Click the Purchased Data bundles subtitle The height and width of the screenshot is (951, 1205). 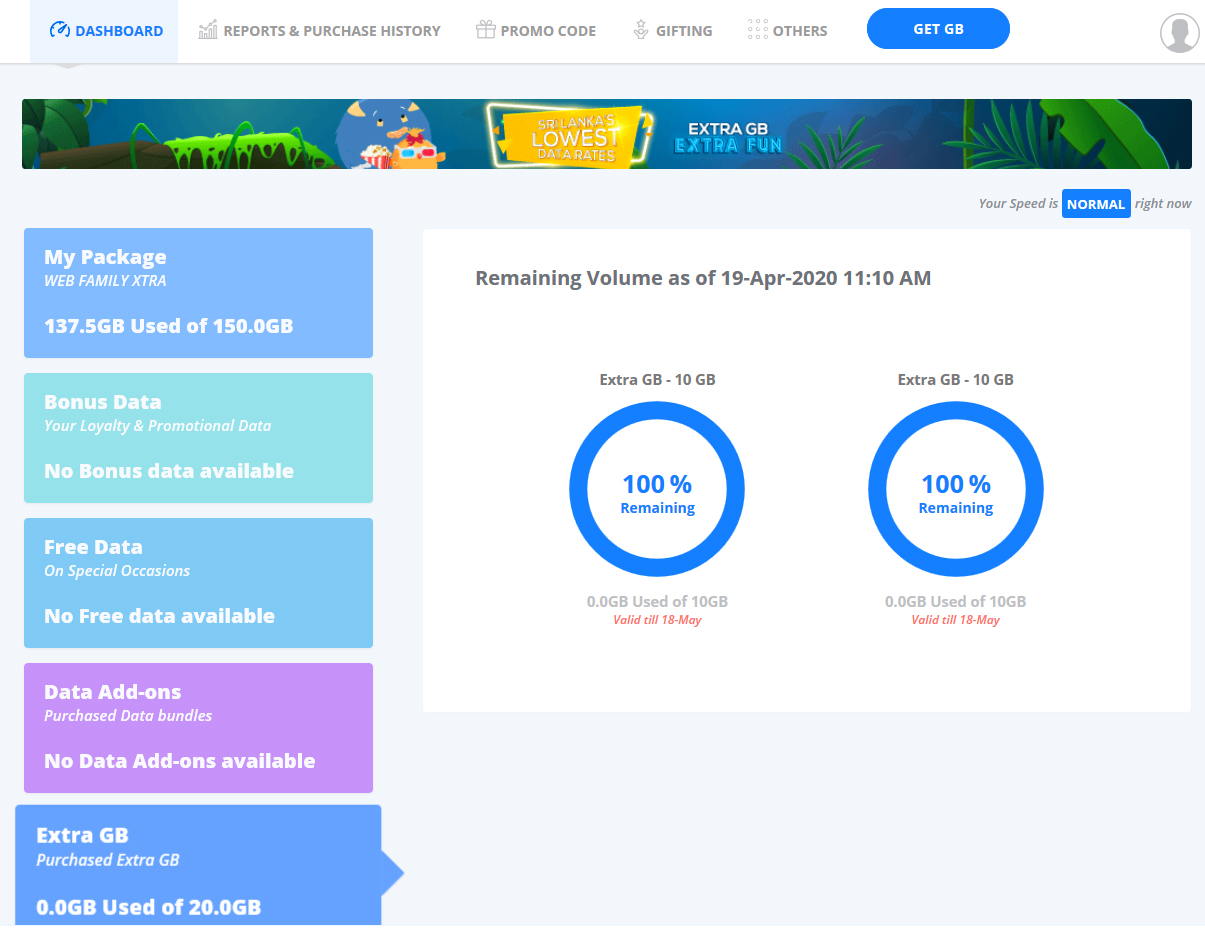pyautogui.click(x=128, y=716)
